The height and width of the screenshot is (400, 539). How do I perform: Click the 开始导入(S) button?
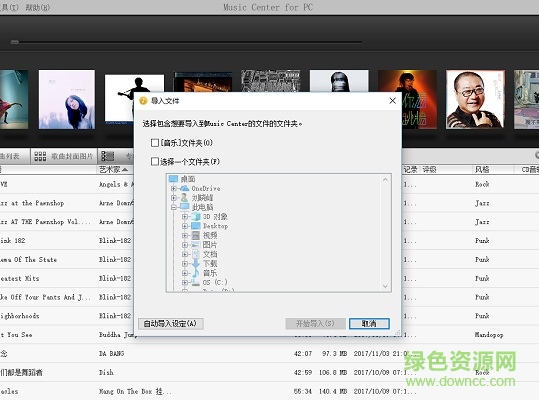click(315, 324)
